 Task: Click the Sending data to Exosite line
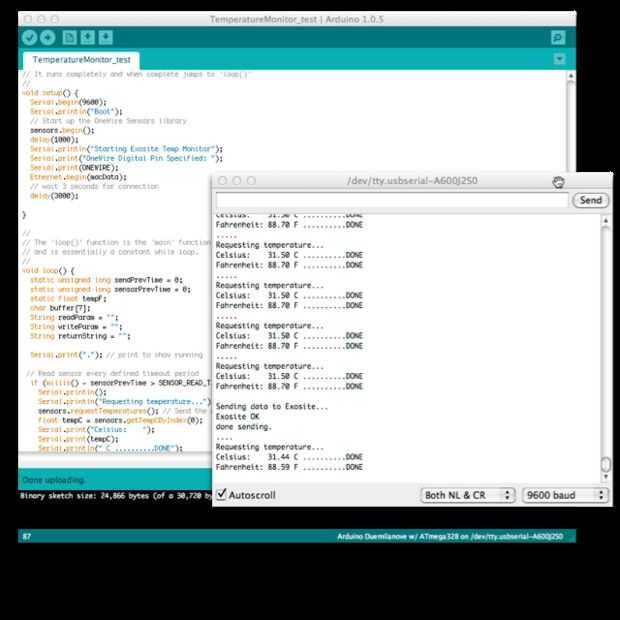pos(272,406)
